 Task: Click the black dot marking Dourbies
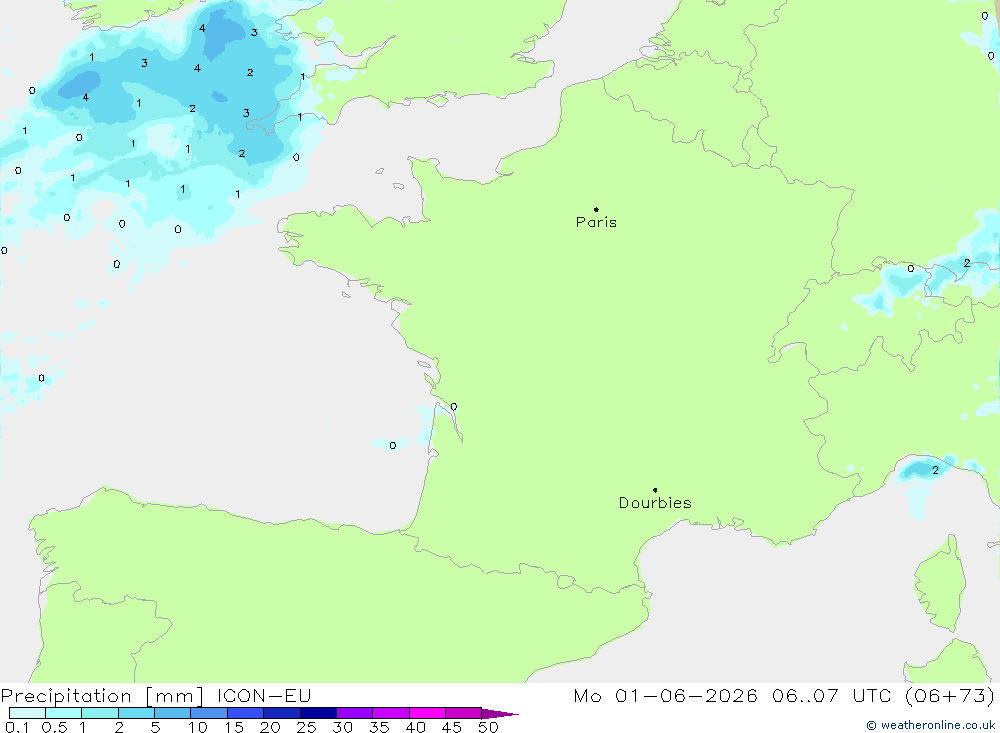[655, 490]
